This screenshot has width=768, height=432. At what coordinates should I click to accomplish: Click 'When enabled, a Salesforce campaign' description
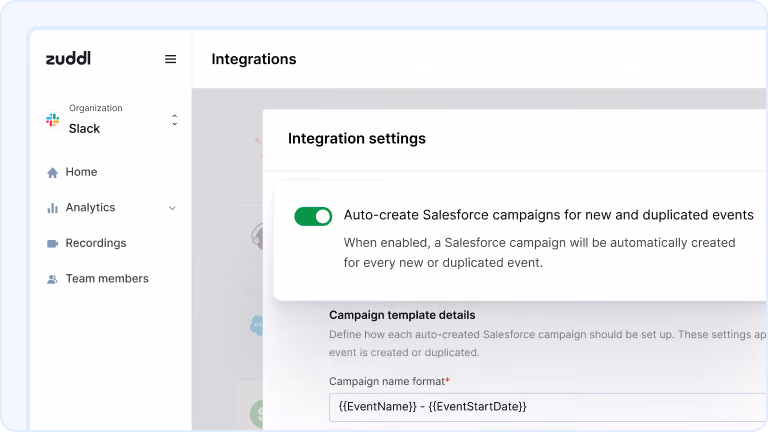point(539,253)
